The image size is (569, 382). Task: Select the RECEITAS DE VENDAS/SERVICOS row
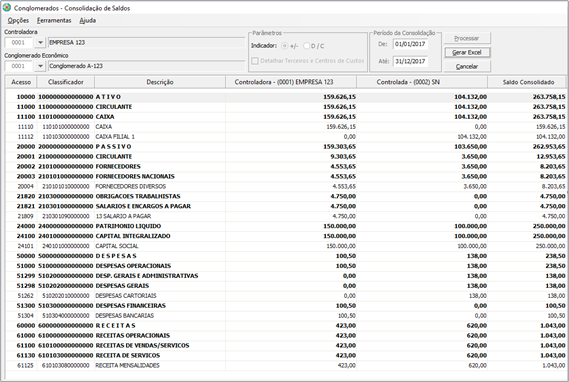(x=286, y=345)
